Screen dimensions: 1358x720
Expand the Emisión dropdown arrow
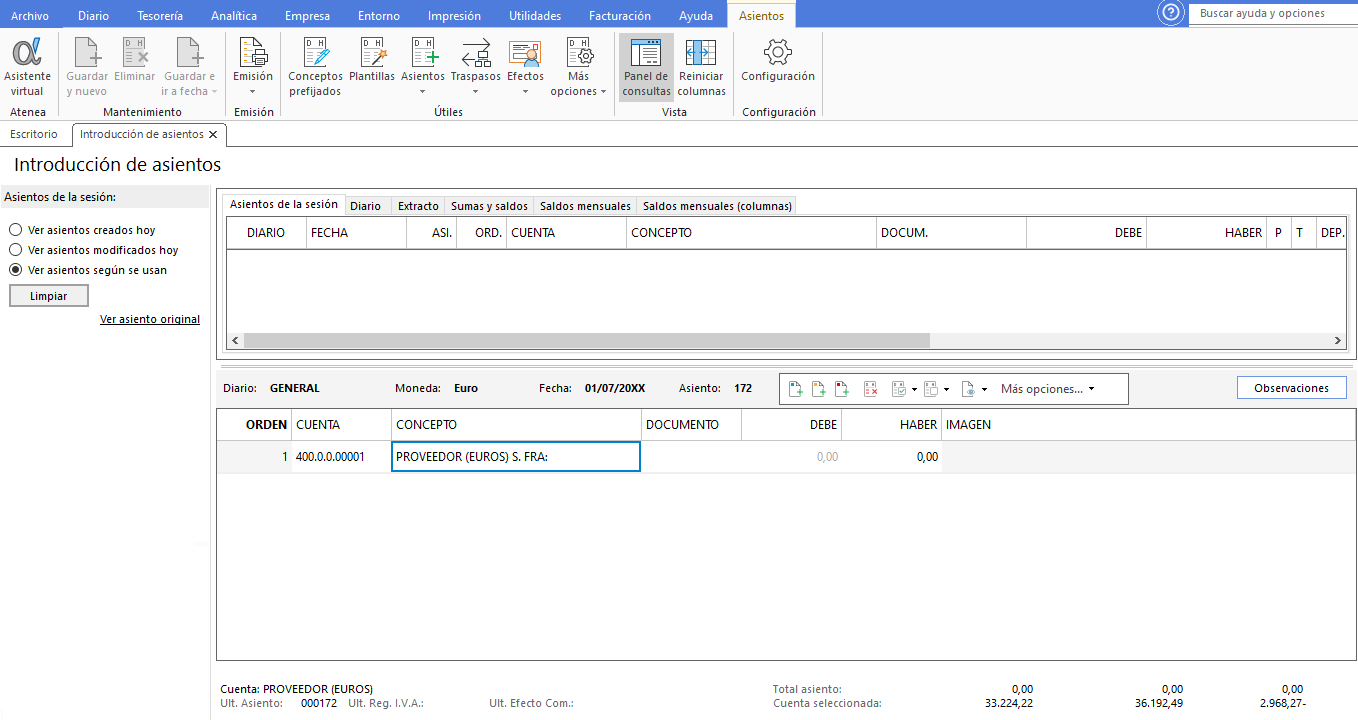click(x=253, y=92)
